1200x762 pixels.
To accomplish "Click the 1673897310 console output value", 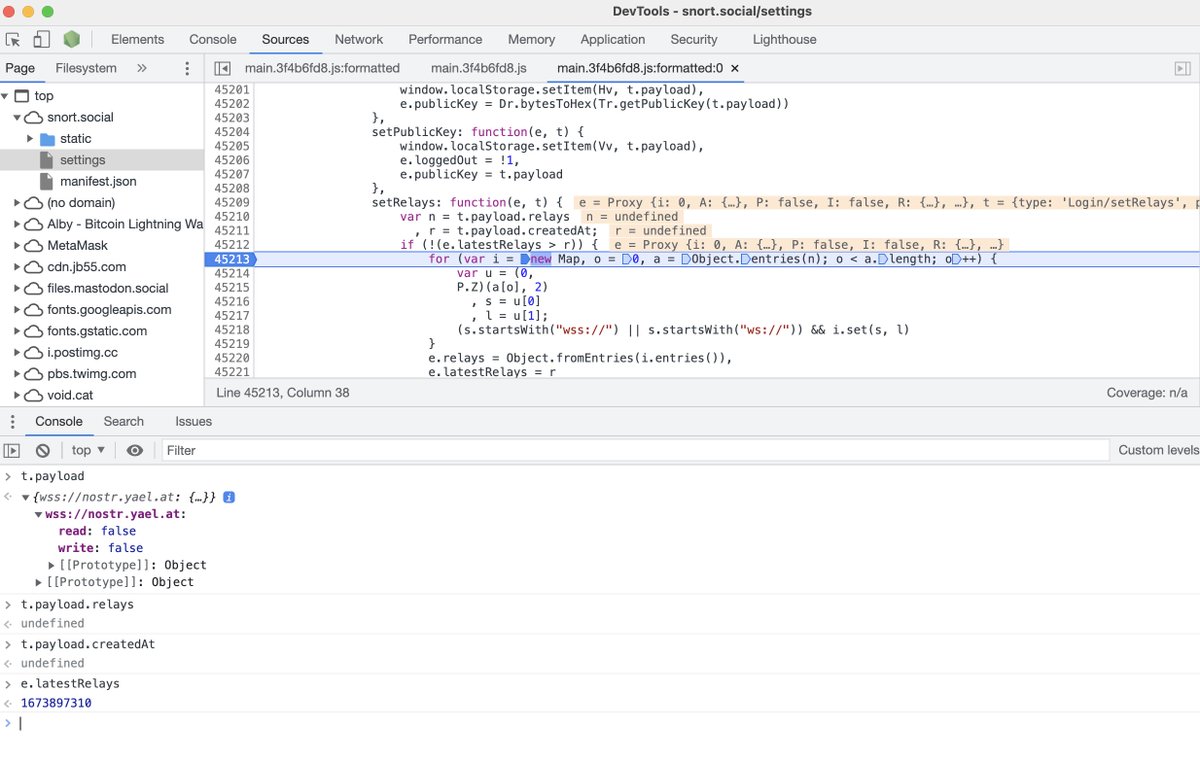I will coord(56,703).
